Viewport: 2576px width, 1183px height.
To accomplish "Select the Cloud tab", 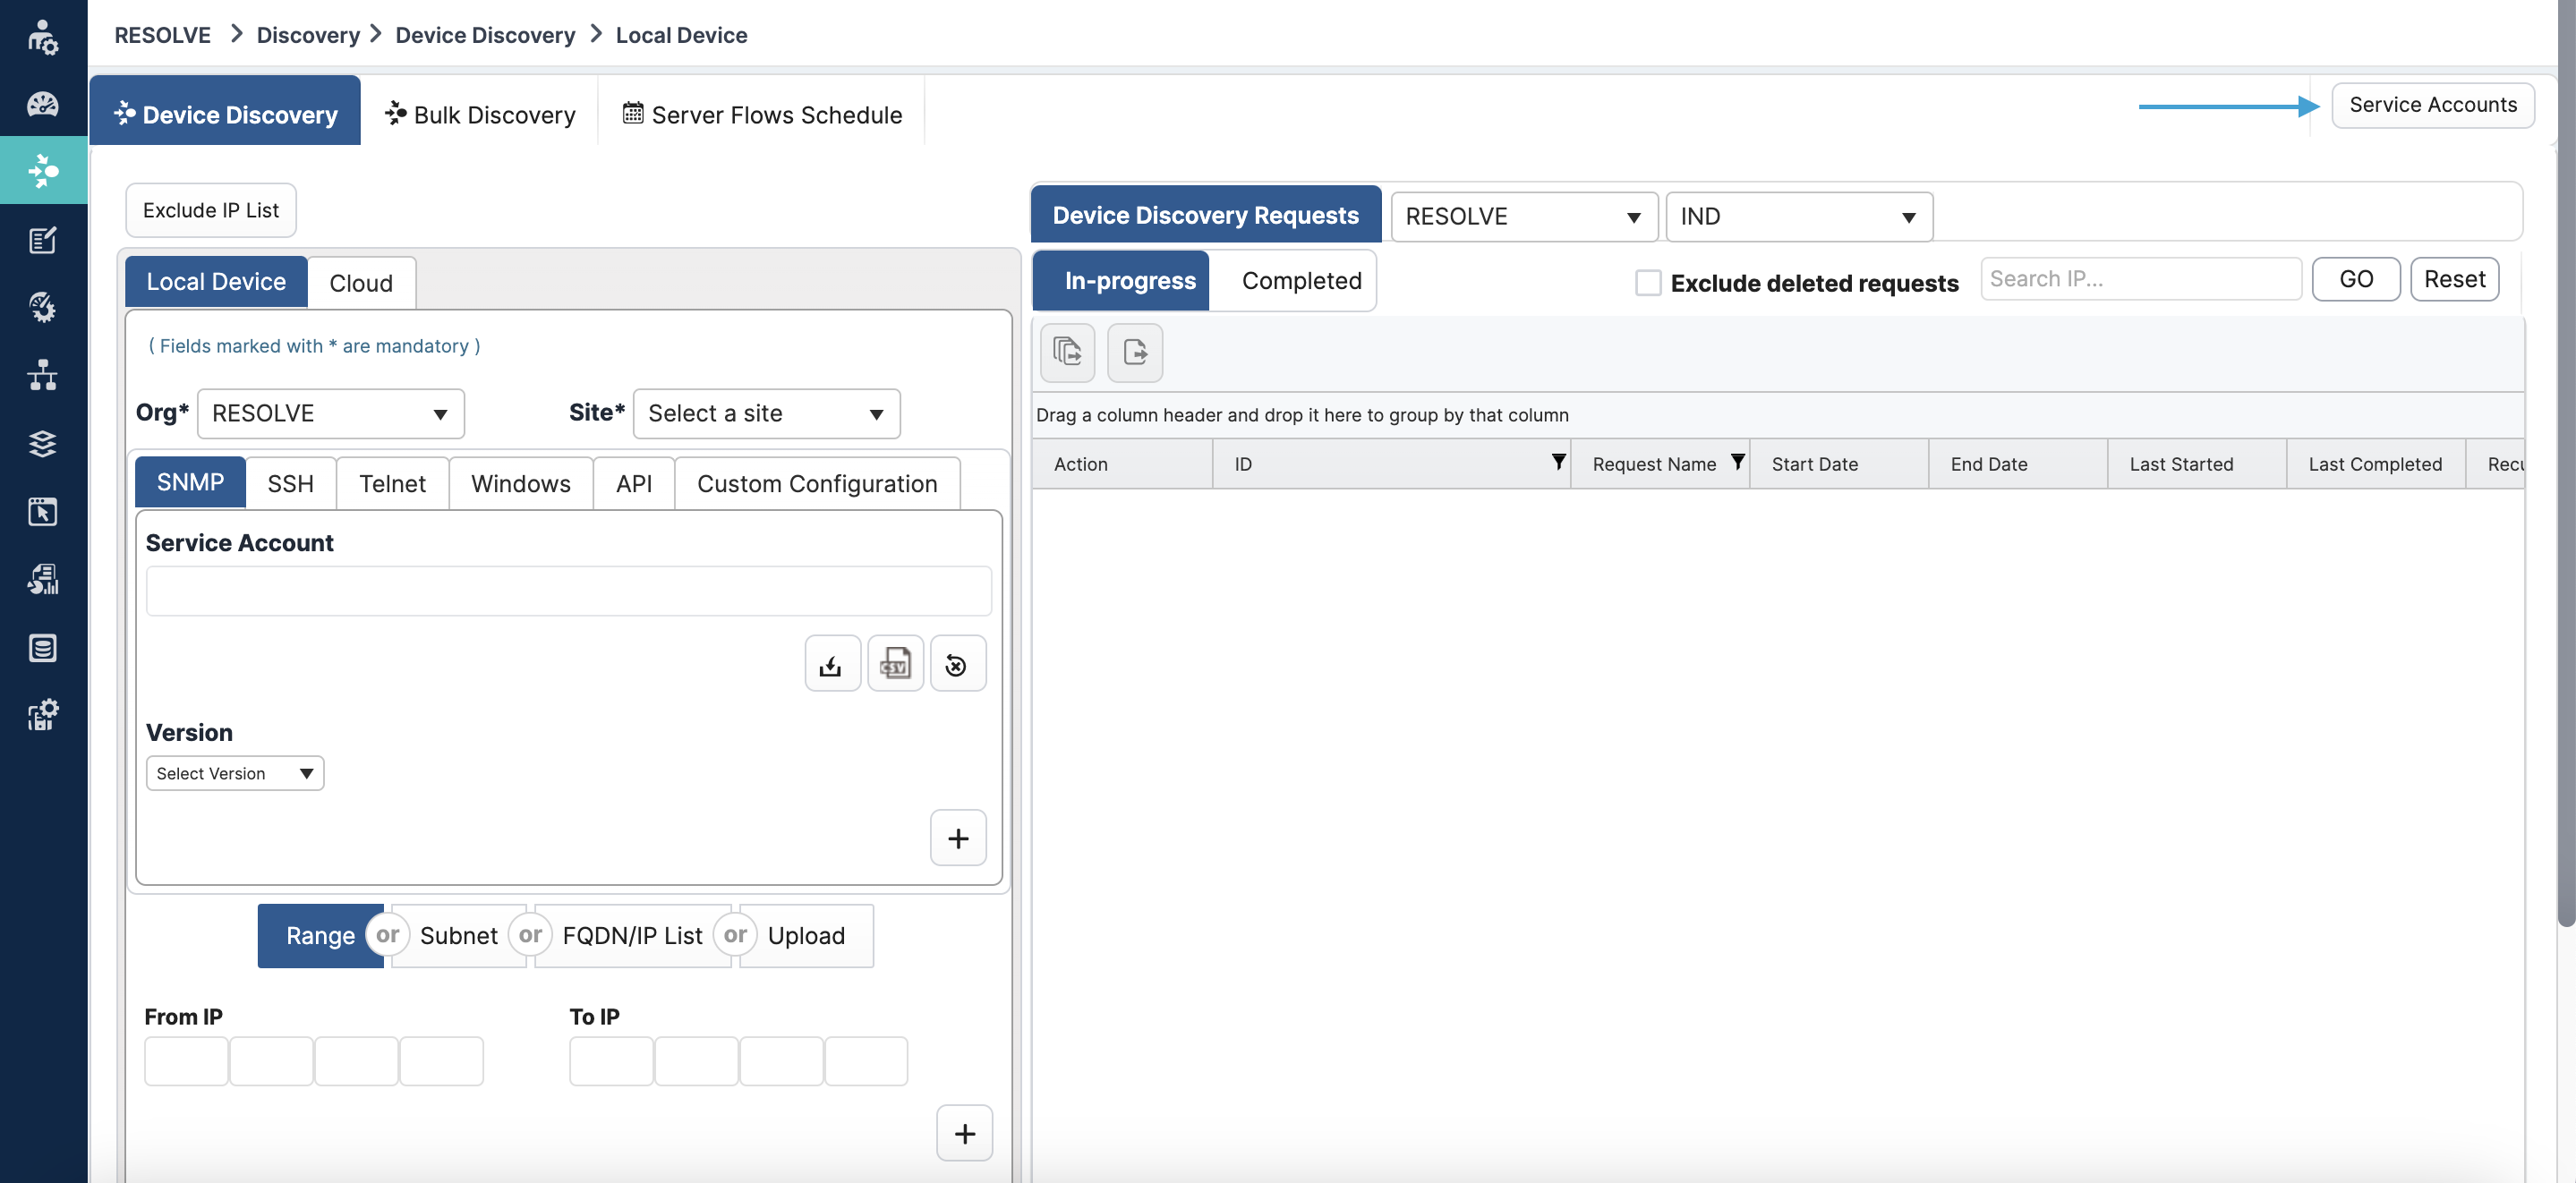I will tap(361, 283).
